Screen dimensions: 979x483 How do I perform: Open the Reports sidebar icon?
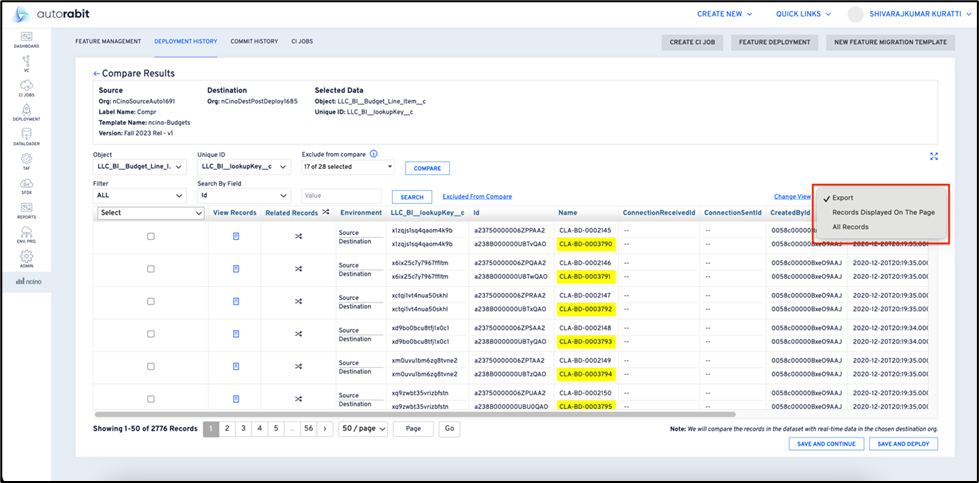[26, 211]
